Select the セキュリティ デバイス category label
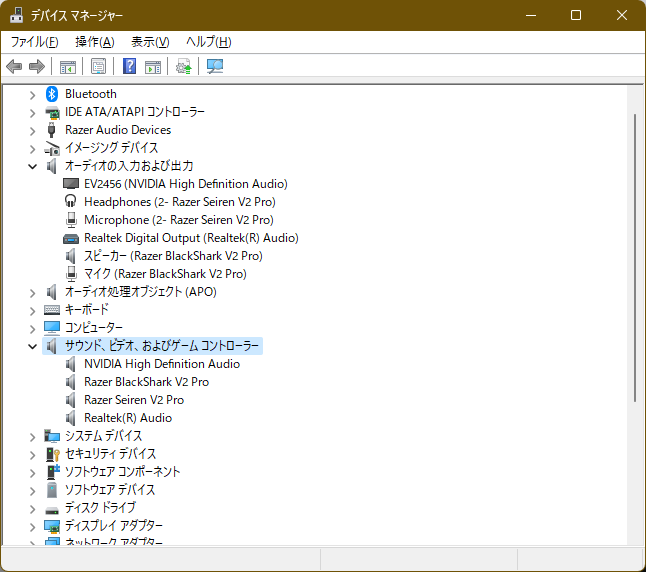 point(110,454)
